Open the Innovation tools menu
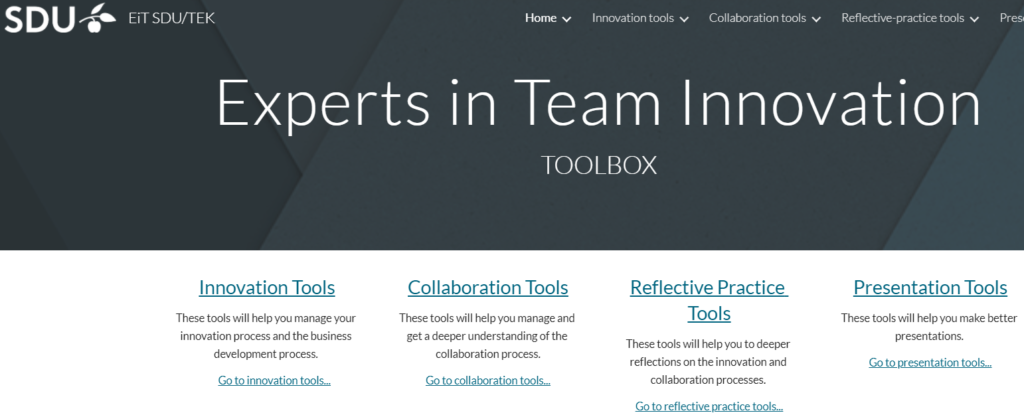Viewport: 1024px width, 419px height. pyautogui.click(x=633, y=18)
